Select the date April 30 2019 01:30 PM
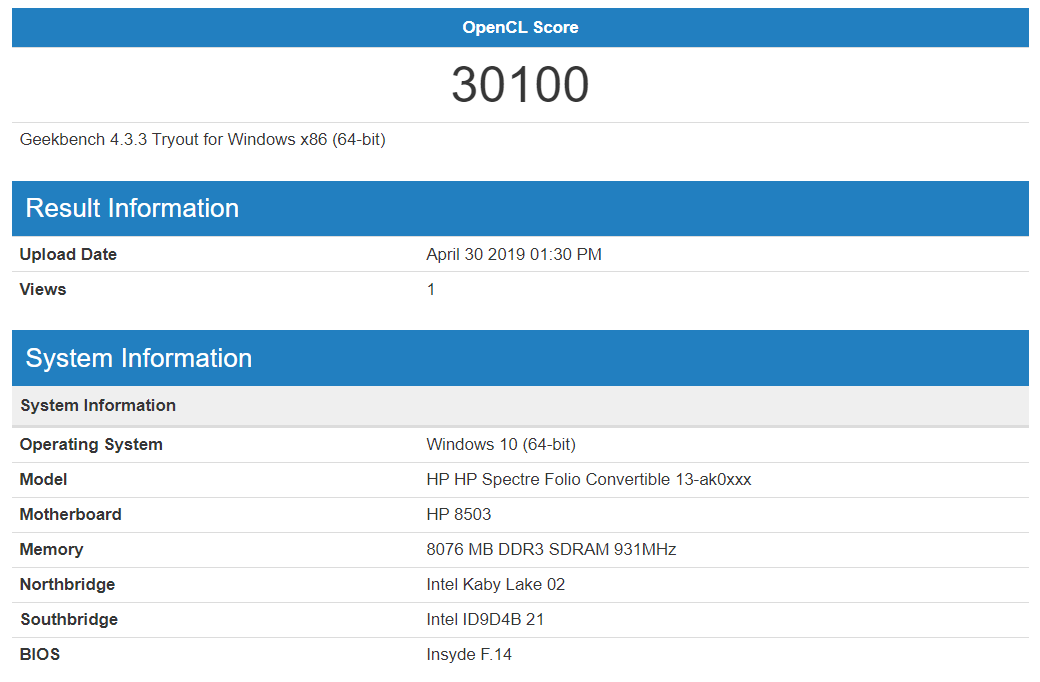 [x=513, y=254]
